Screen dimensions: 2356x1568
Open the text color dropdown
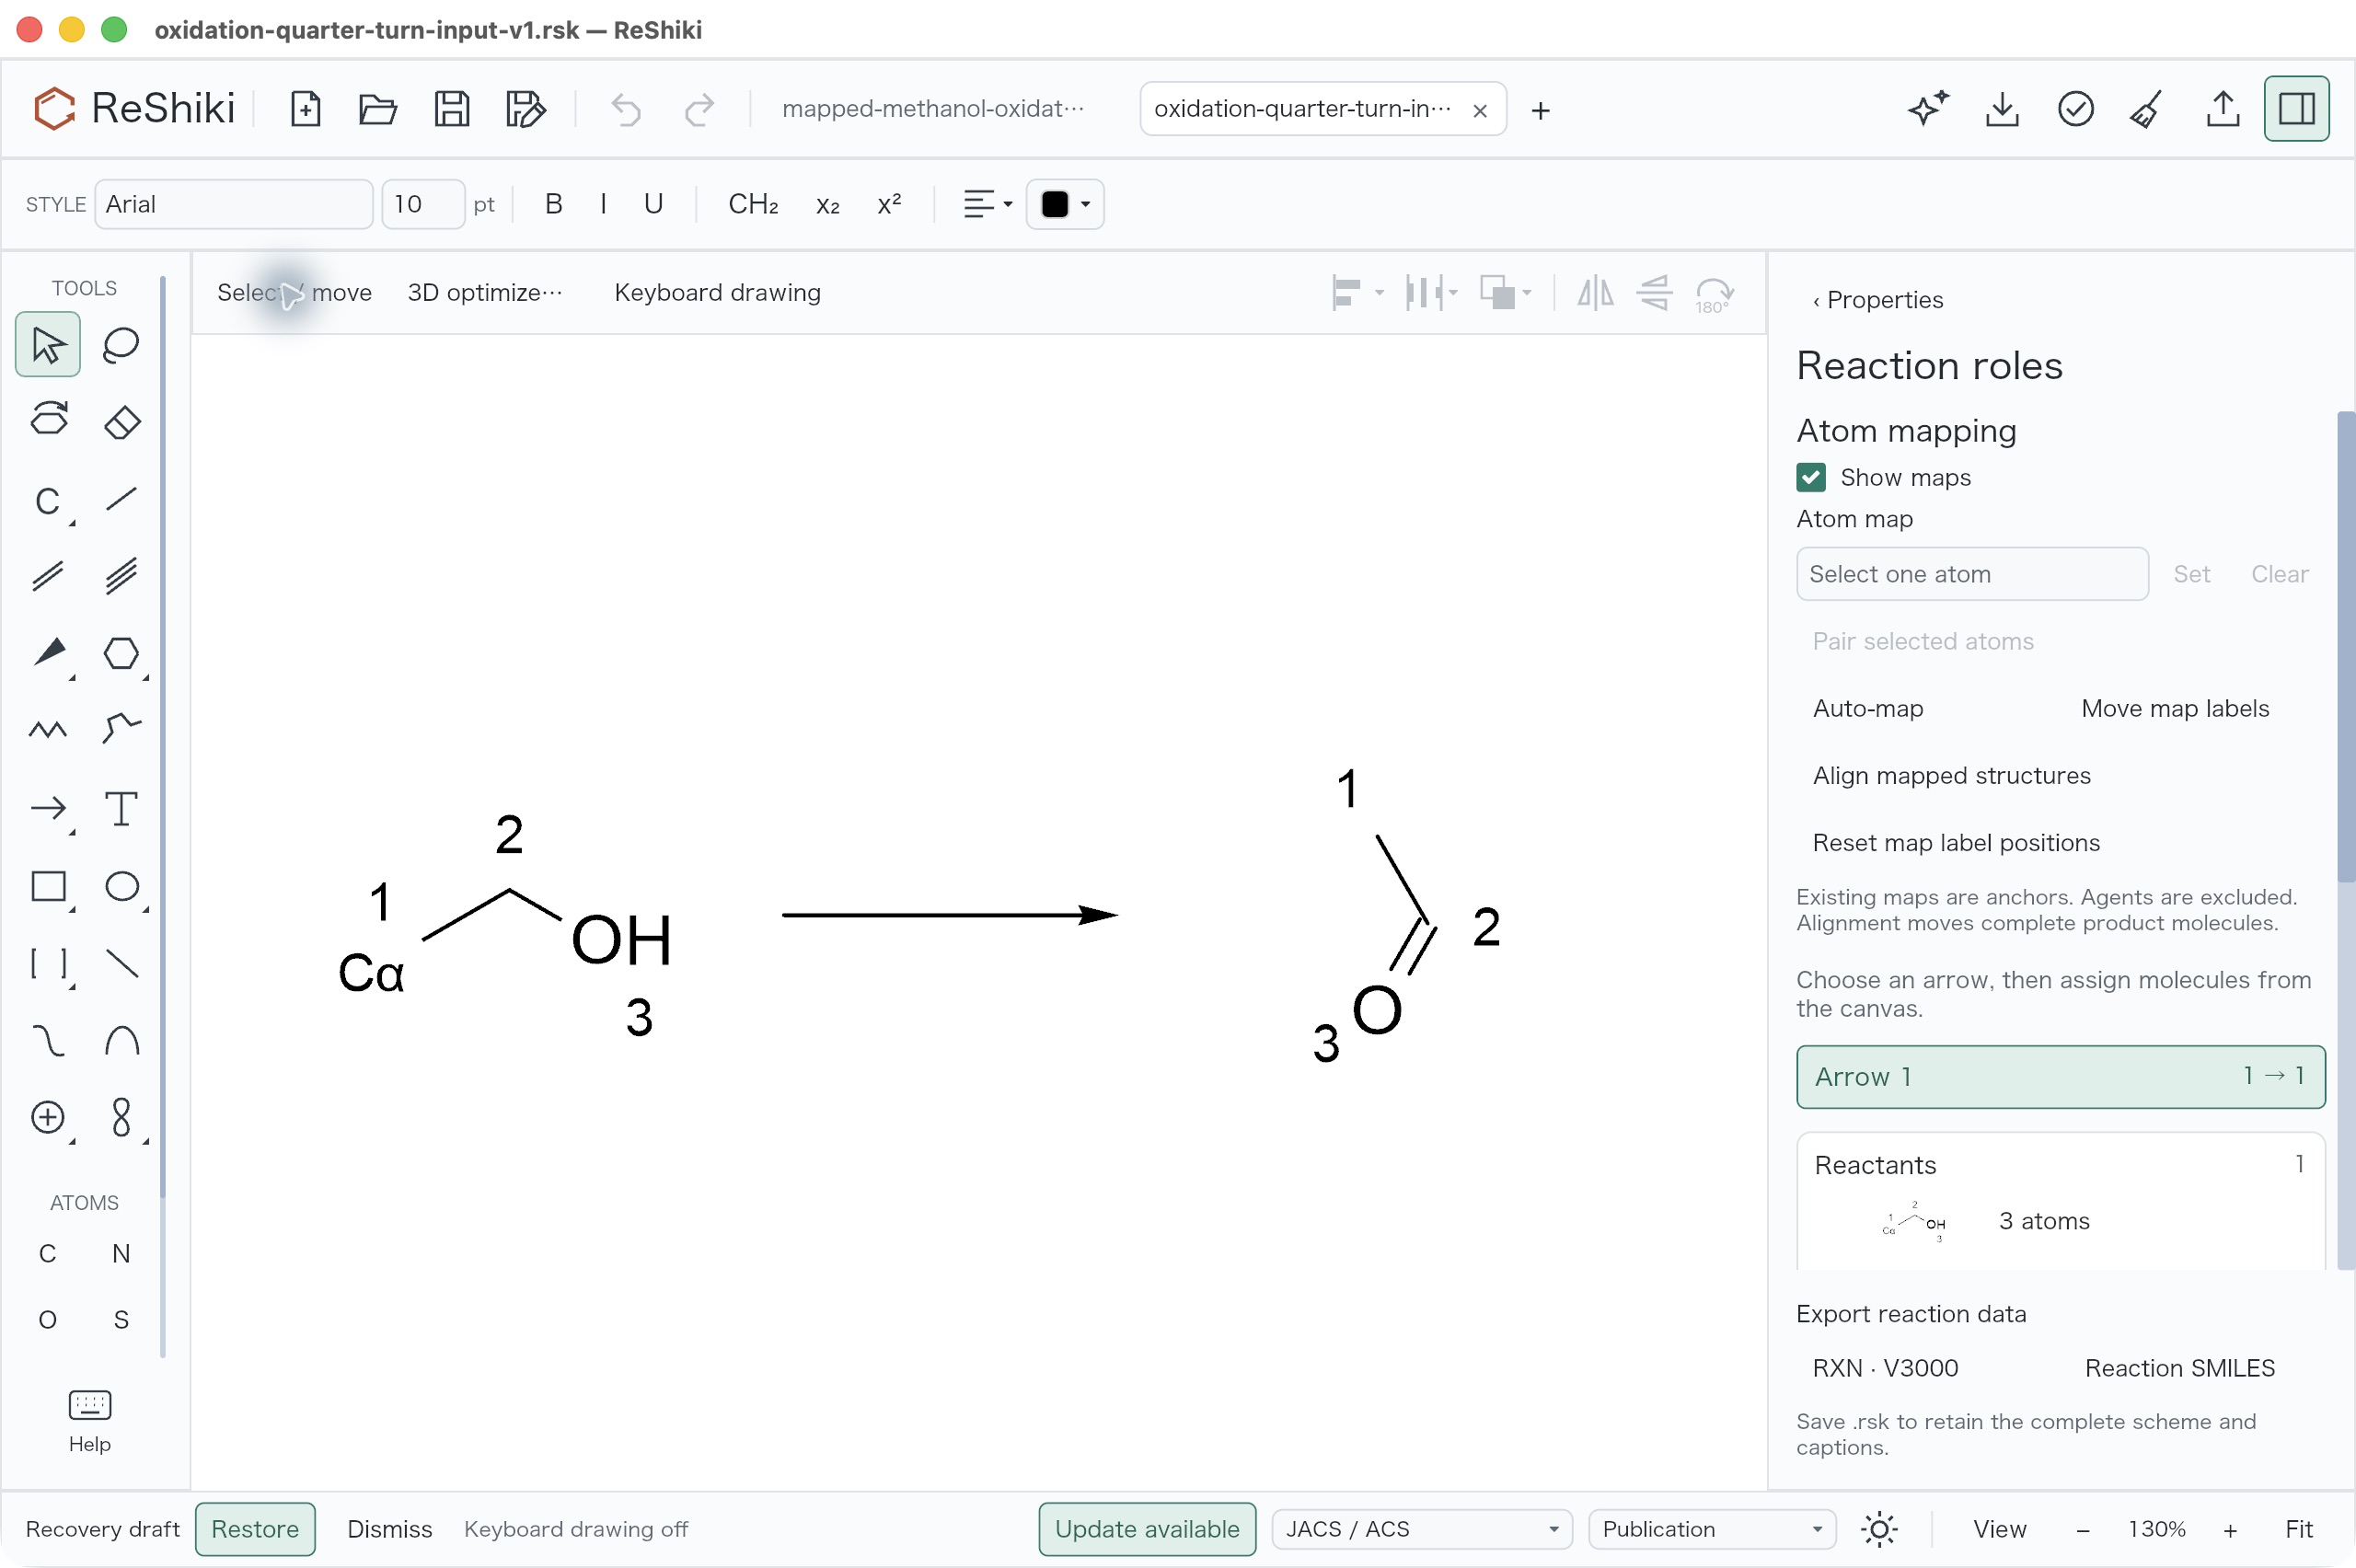pos(1065,204)
